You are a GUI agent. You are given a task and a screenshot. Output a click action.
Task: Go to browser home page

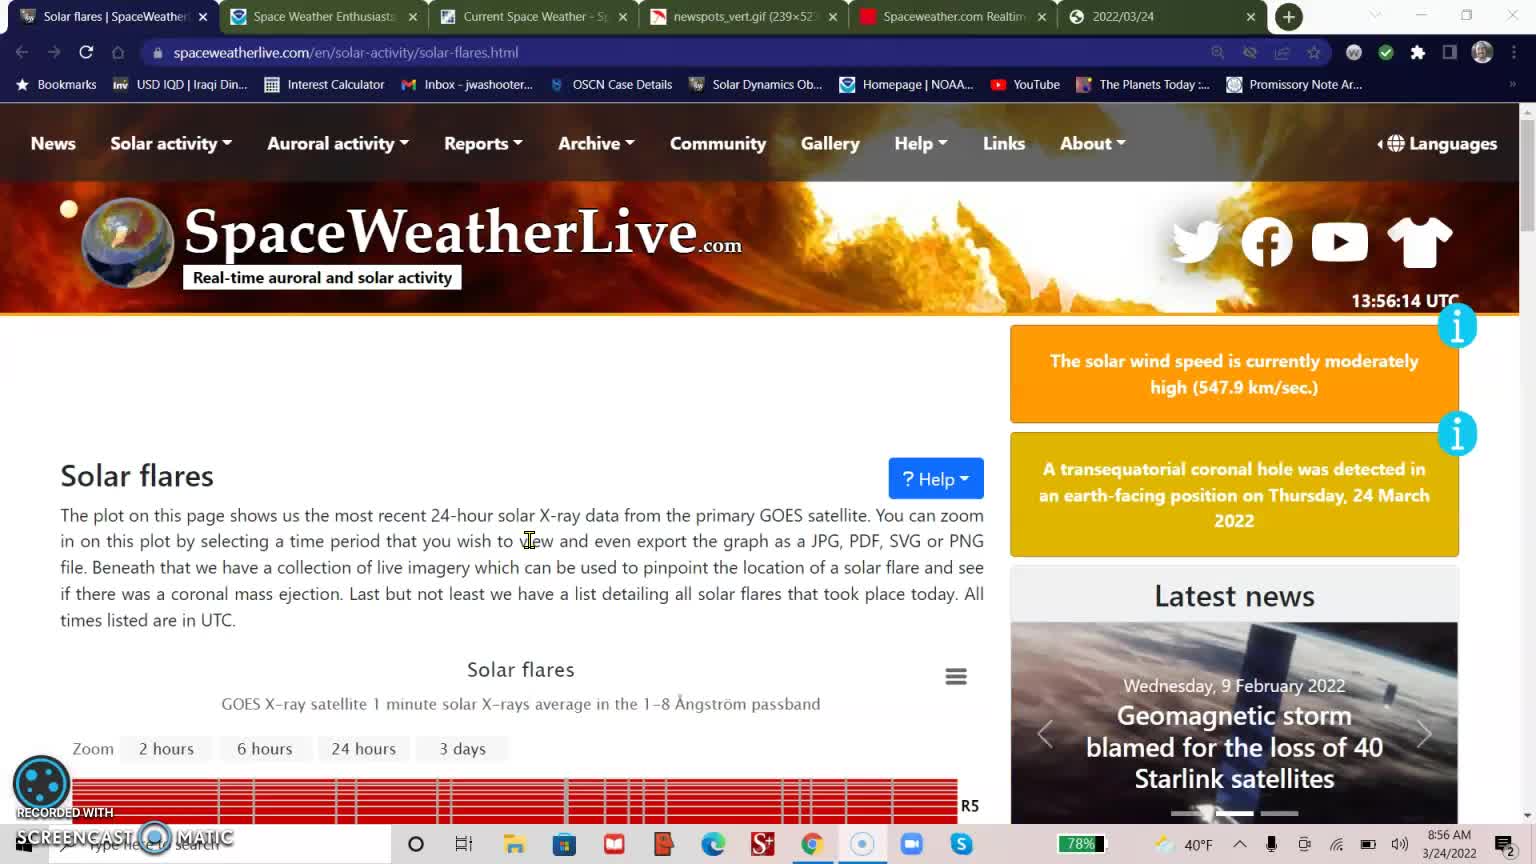point(118,52)
